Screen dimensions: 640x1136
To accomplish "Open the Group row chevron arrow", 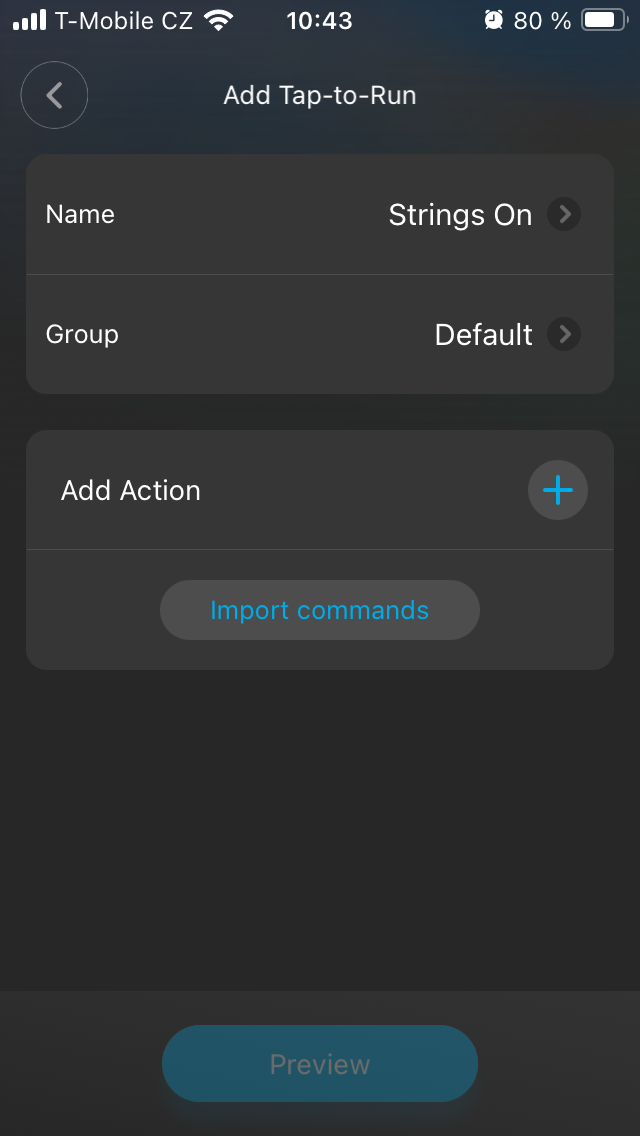I will click(564, 334).
